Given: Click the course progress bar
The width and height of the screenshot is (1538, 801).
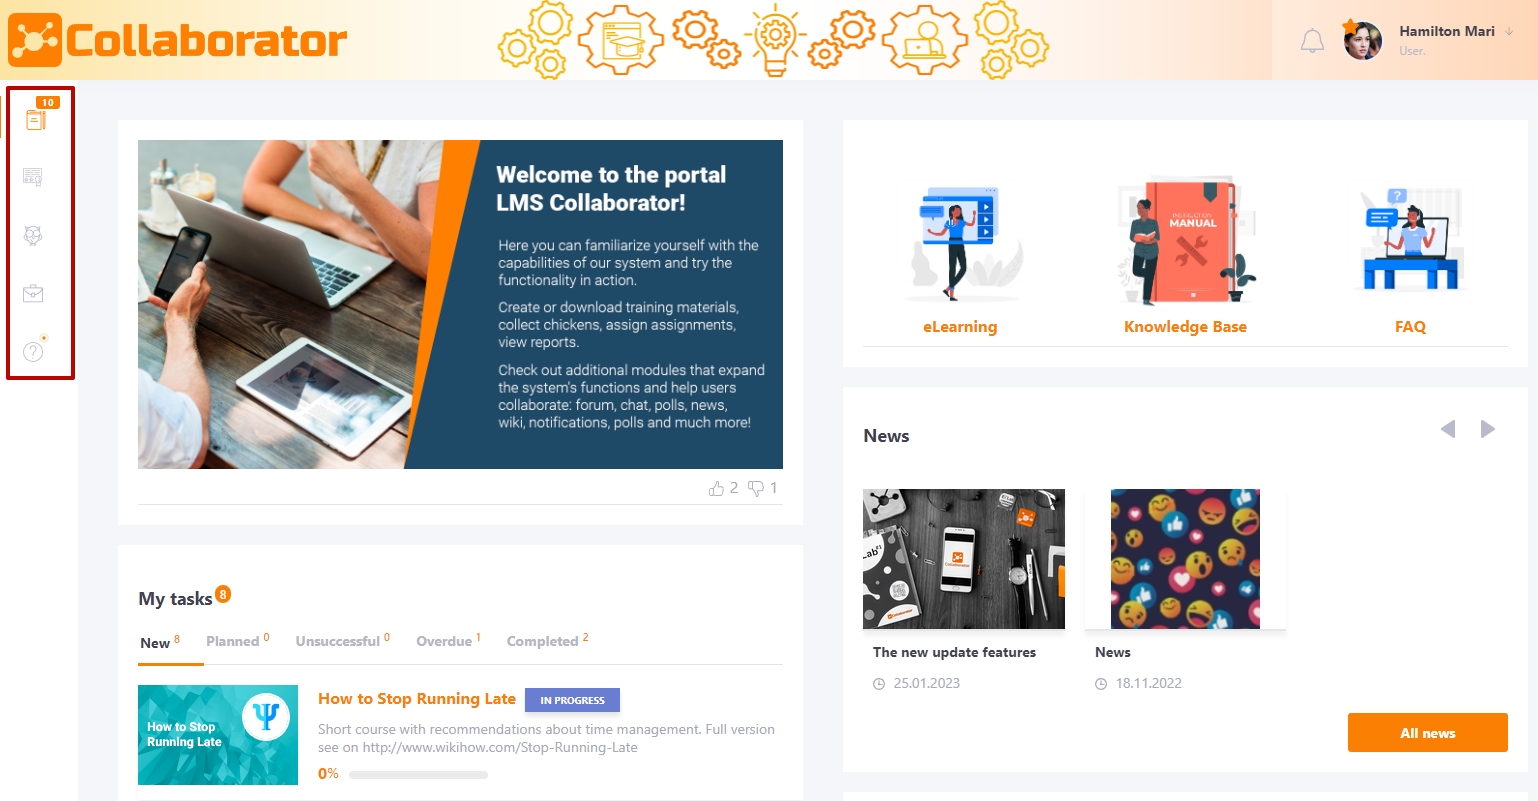Looking at the screenshot, I should pos(418,774).
